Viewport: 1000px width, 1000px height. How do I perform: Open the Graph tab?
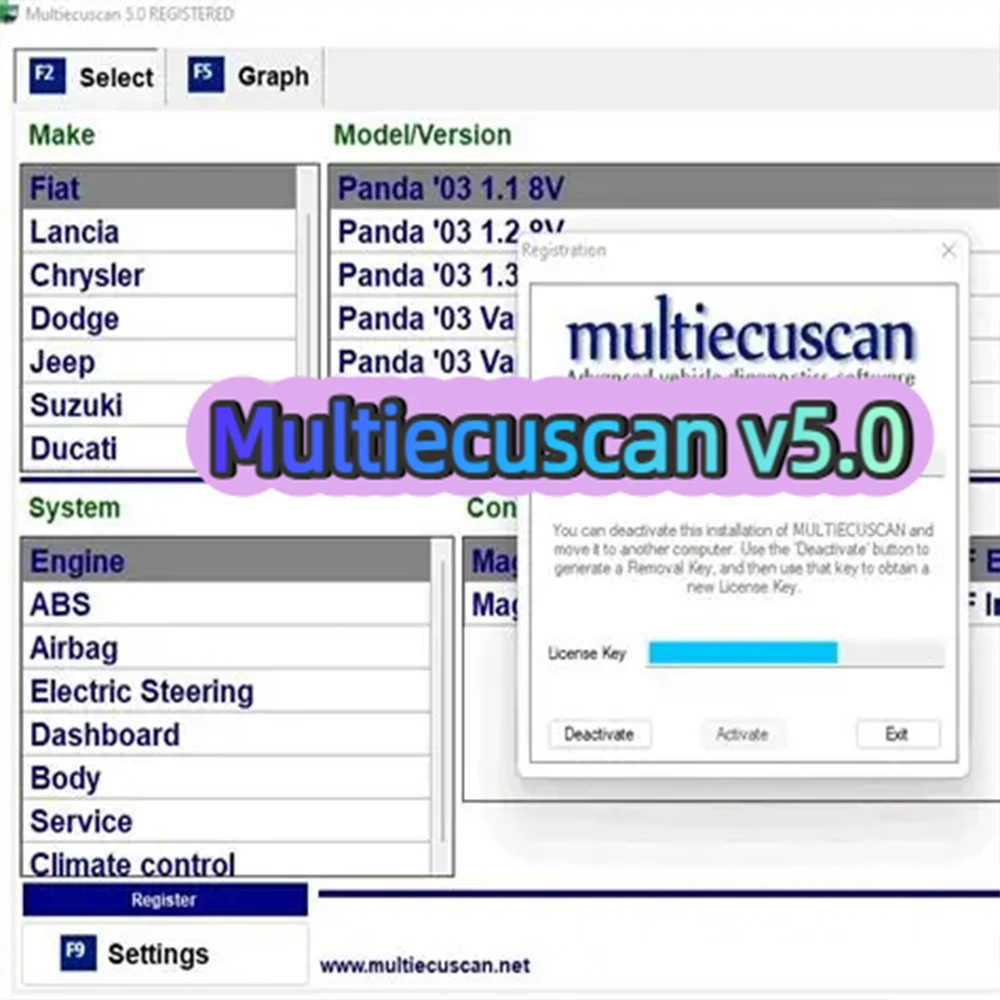[247, 76]
